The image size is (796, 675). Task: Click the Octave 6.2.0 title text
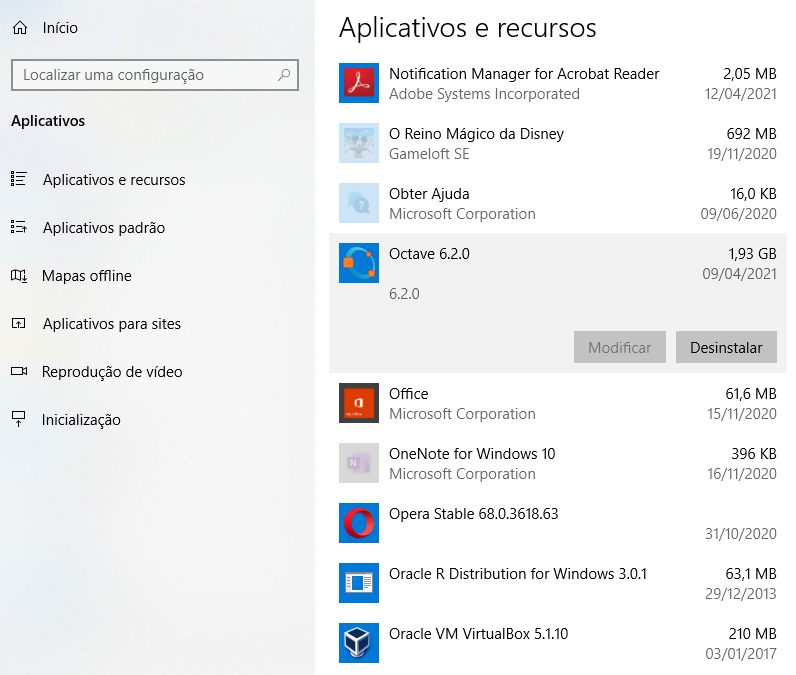pos(429,254)
